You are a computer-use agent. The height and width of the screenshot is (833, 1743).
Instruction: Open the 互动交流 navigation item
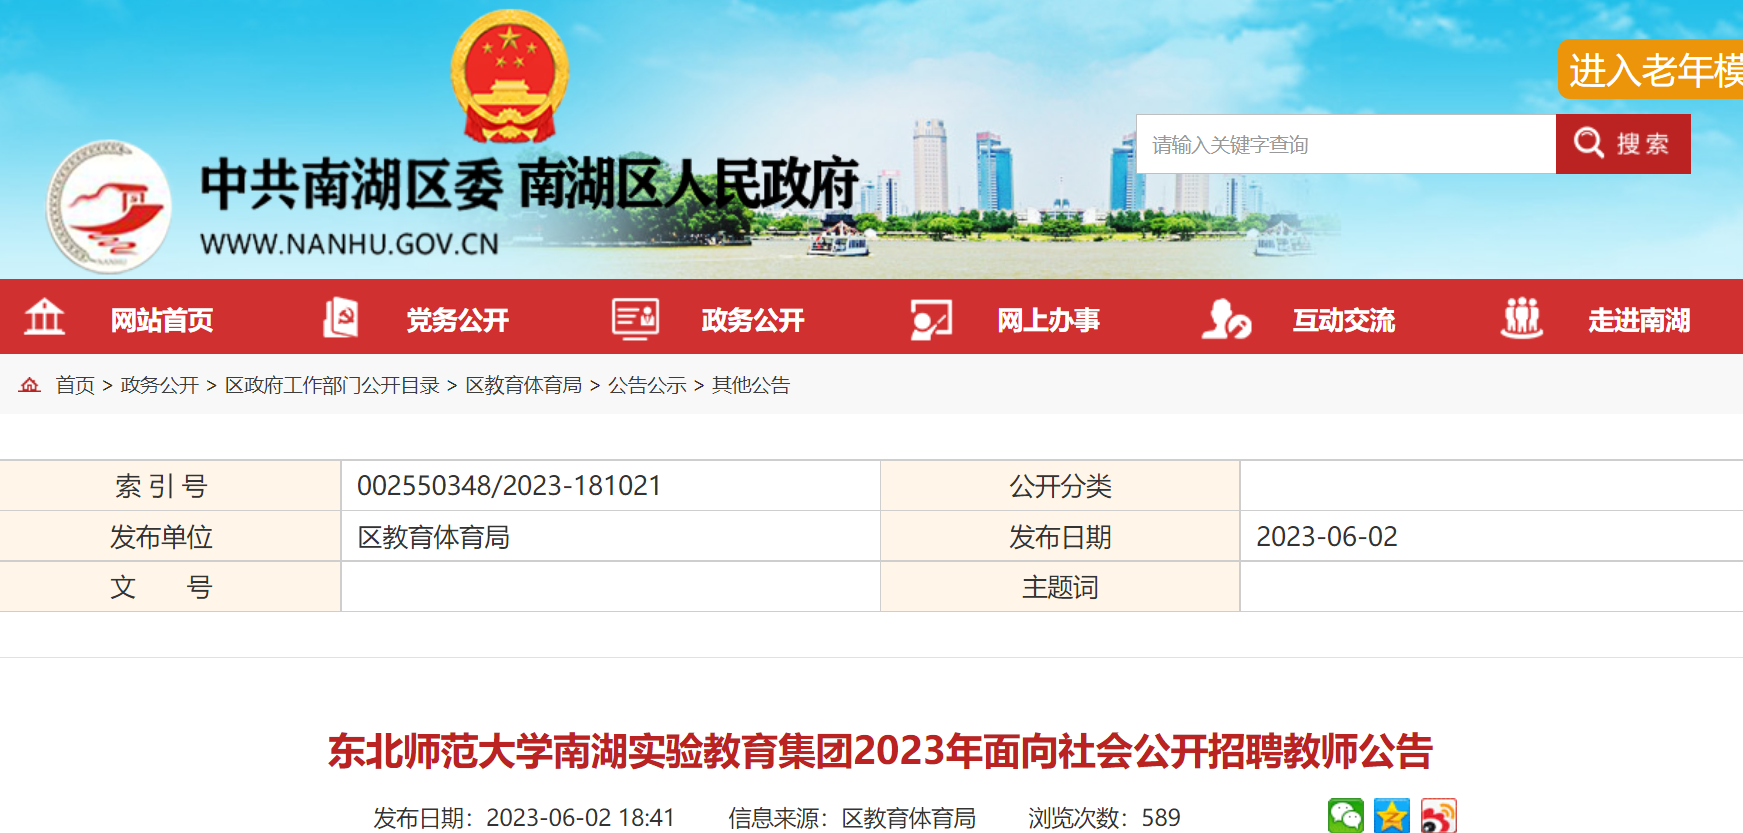1344,320
